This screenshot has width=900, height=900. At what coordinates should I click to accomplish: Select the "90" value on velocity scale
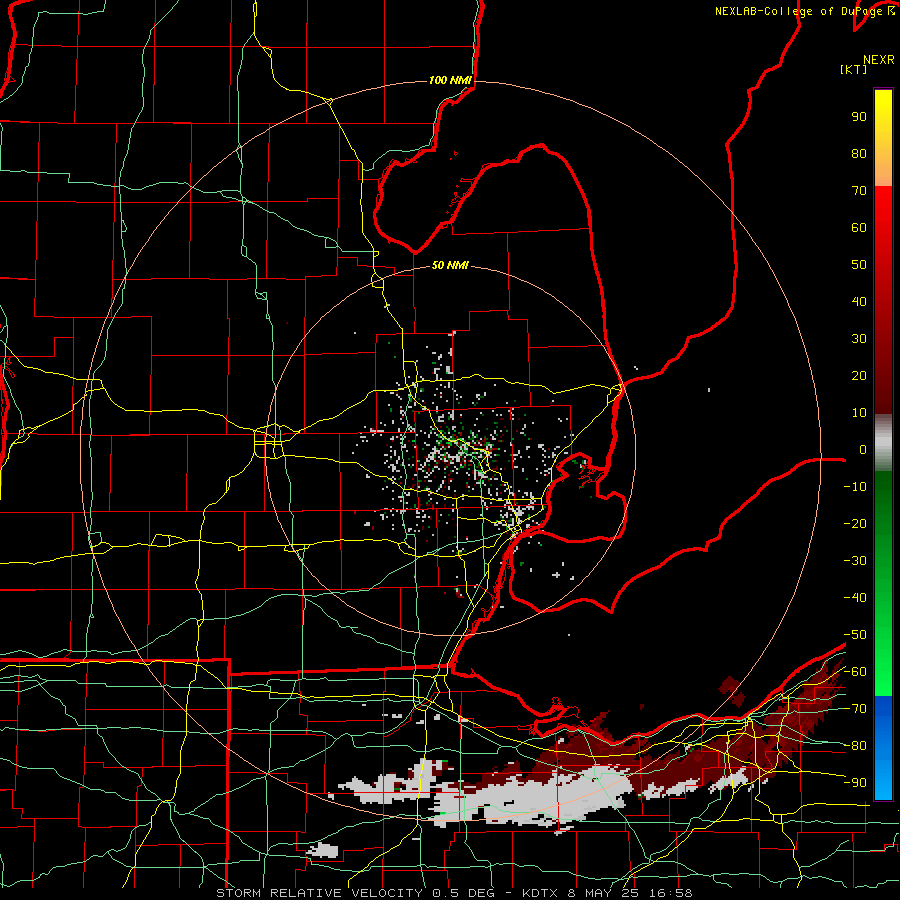(859, 117)
